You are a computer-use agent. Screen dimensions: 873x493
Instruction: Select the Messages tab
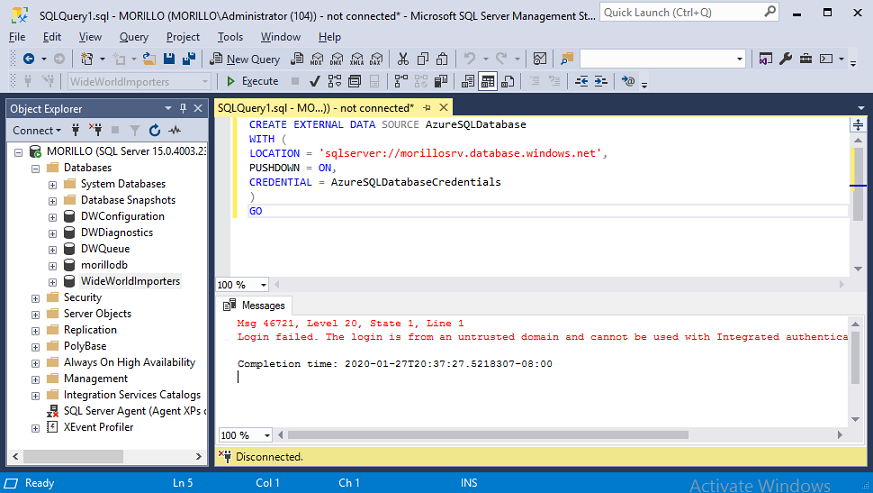[254, 305]
